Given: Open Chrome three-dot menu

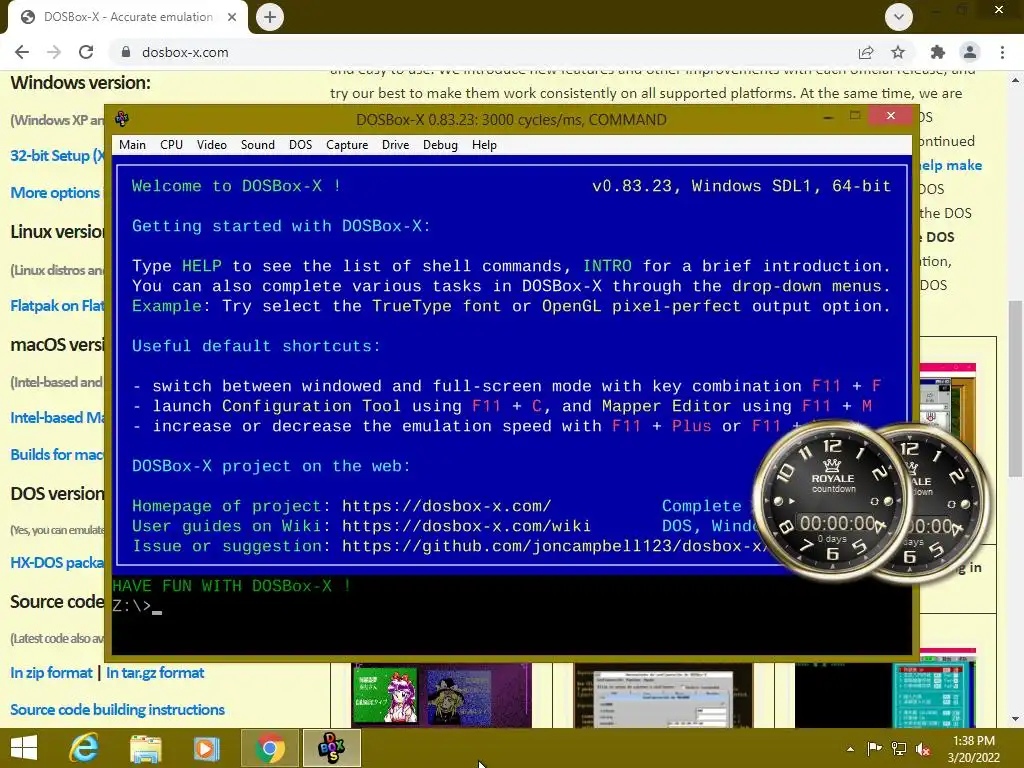Looking at the screenshot, I should (1002, 52).
